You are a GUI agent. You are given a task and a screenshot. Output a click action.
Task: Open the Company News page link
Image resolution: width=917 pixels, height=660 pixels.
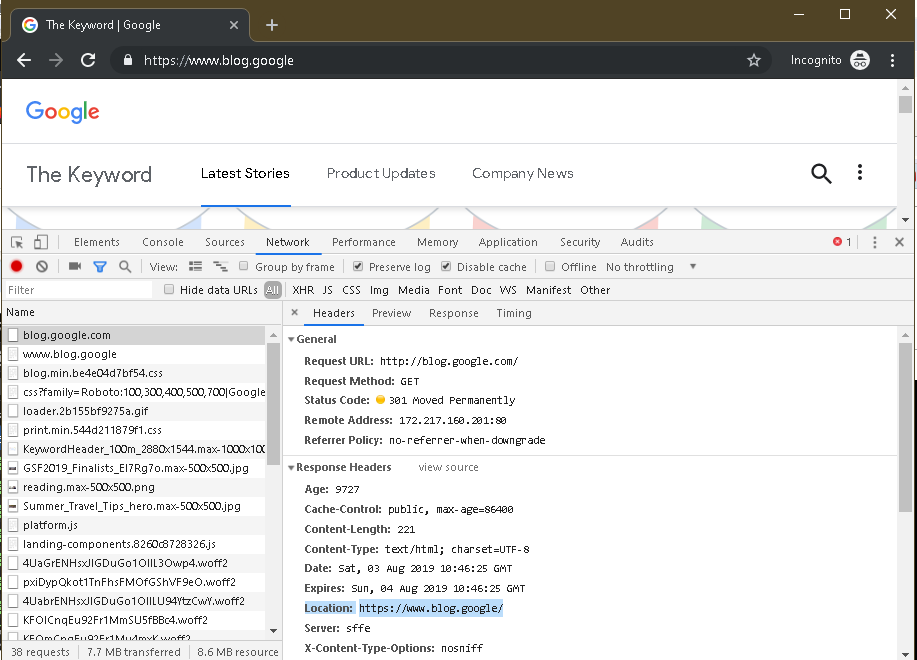(523, 174)
